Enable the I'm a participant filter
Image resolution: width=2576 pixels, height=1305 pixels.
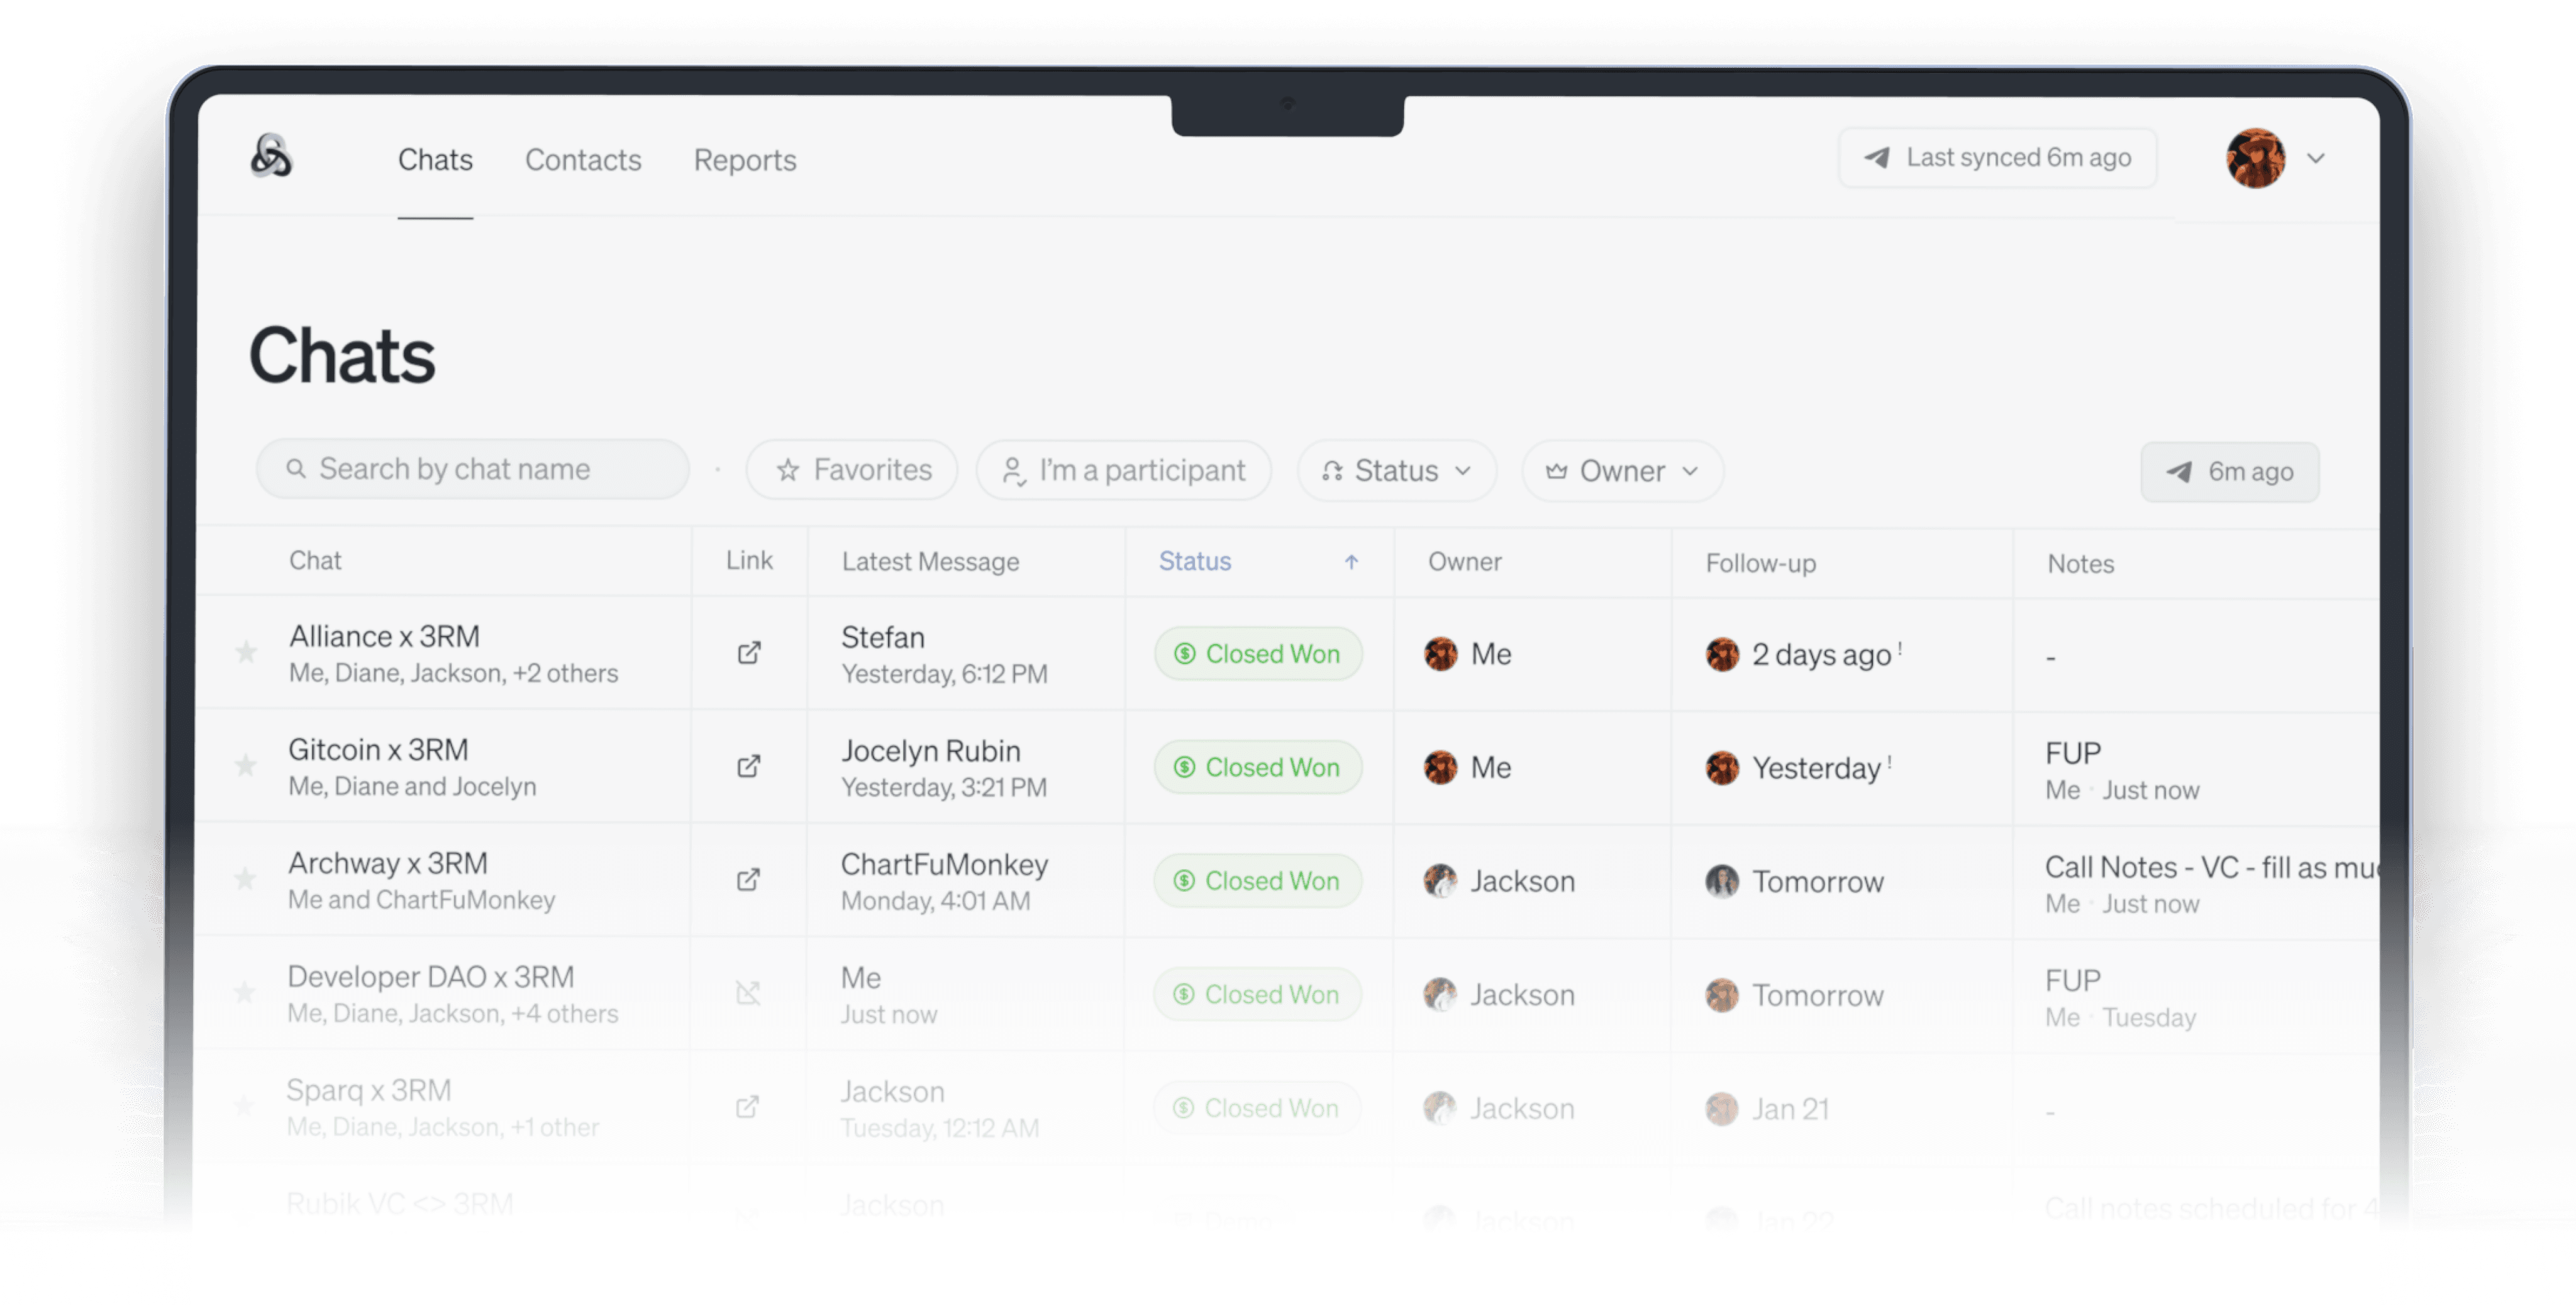(1124, 471)
